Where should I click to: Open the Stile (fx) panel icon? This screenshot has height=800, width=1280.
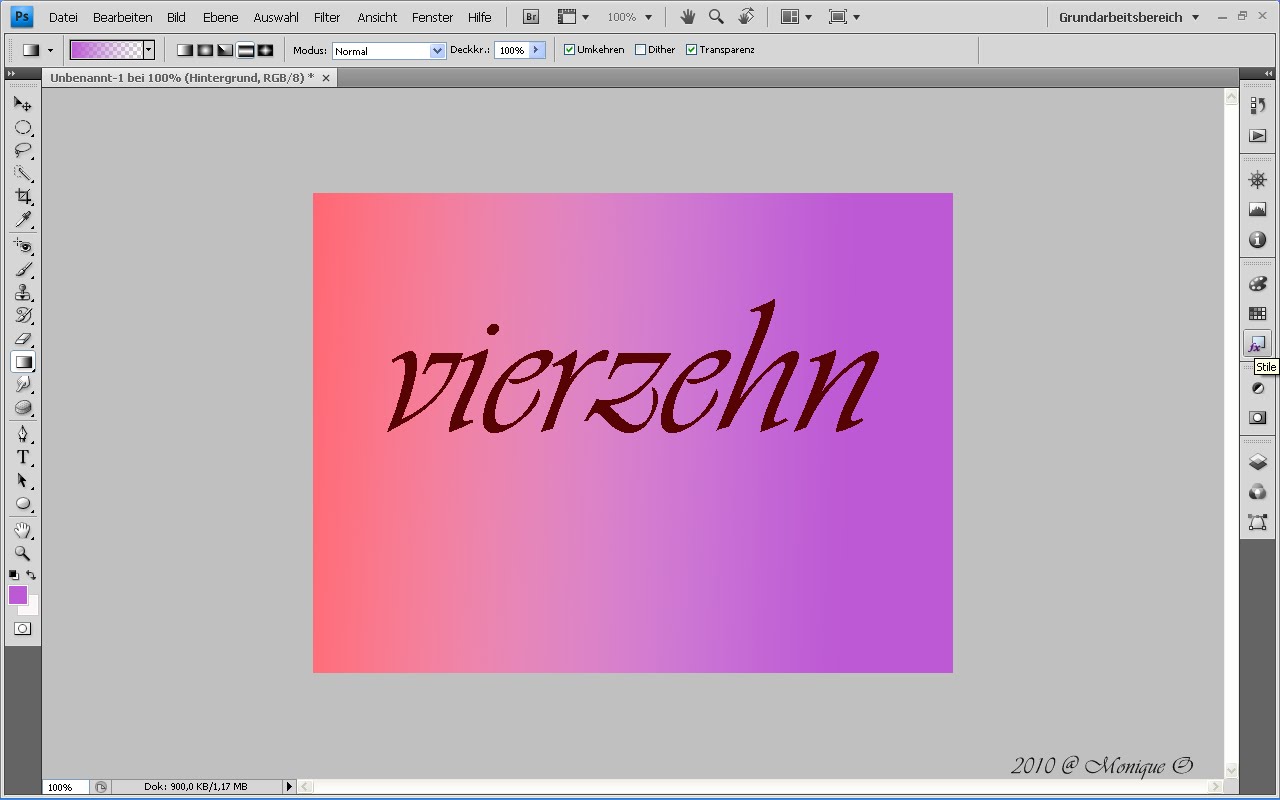click(1257, 344)
